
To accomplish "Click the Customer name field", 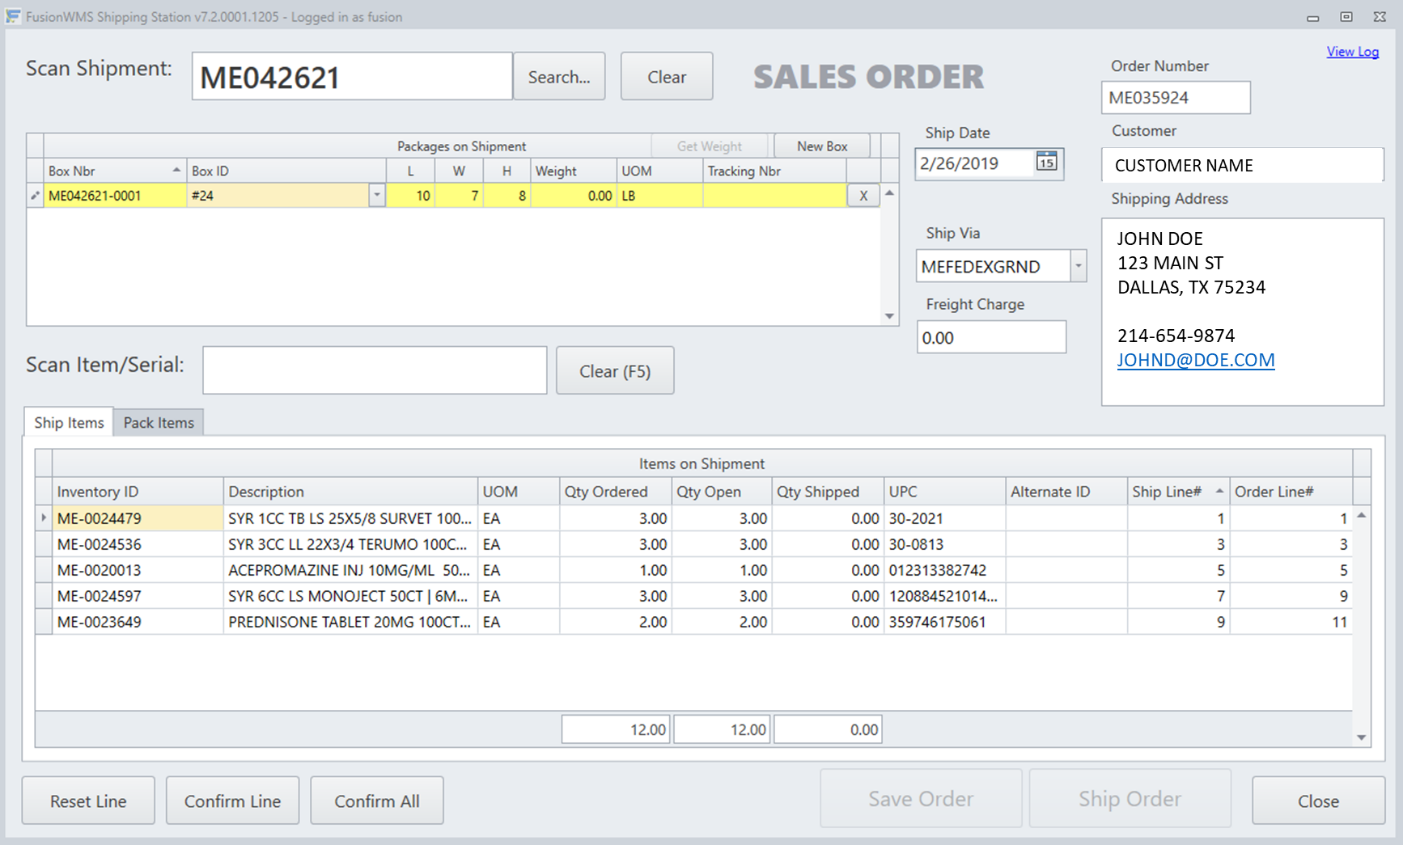I will [x=1243, y=165].
